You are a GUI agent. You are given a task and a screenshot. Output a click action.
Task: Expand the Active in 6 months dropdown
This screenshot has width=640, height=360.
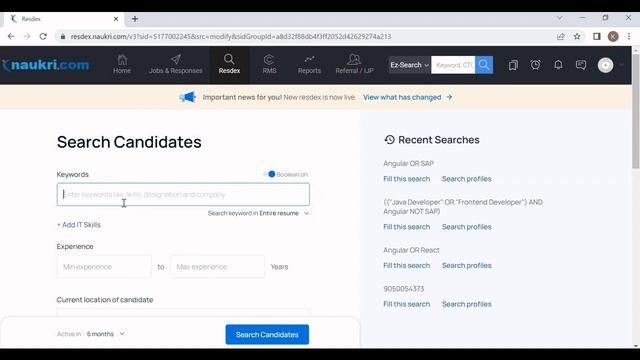click(91, 334)
